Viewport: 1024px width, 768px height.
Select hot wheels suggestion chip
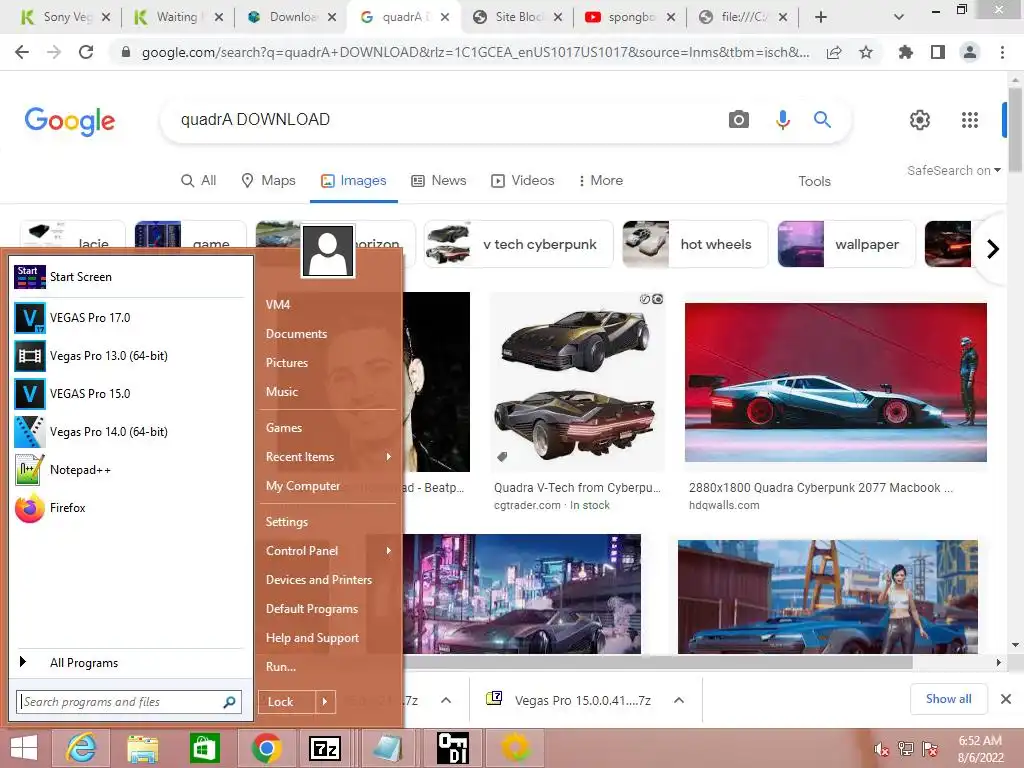pyautogui.click(x=695, y=244)
